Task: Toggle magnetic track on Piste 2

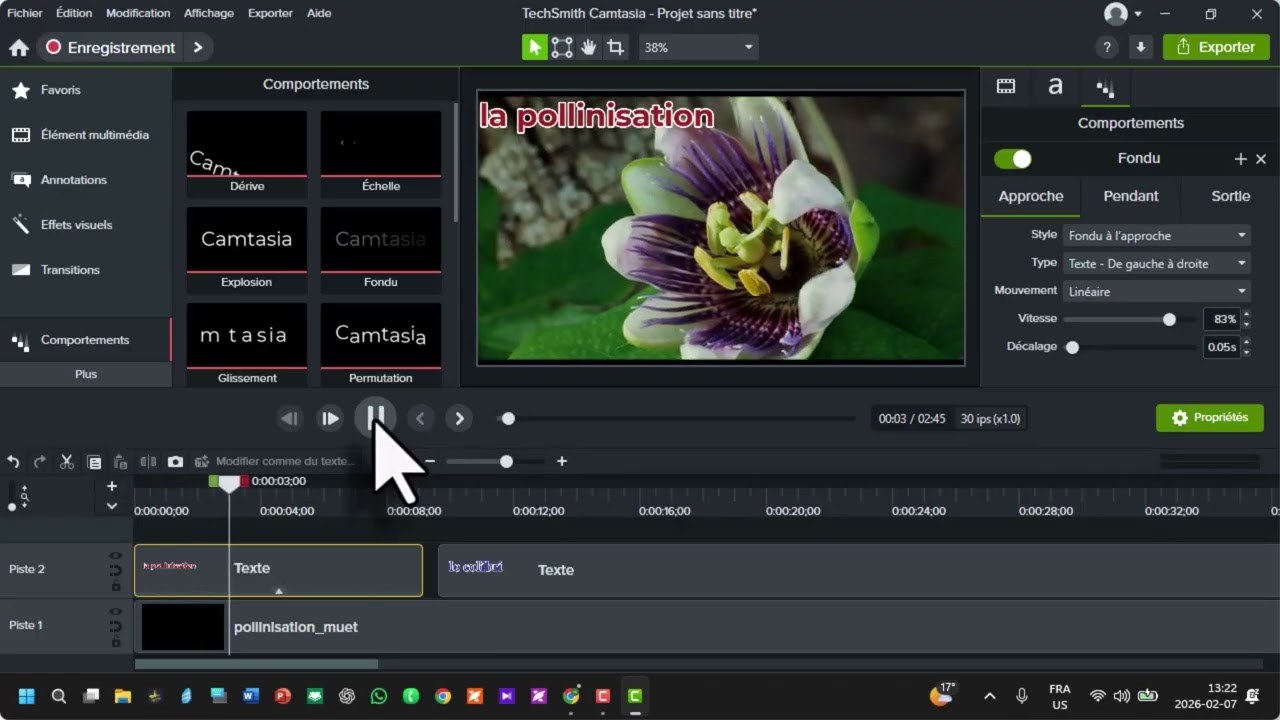Action: [x=116, y=571]
